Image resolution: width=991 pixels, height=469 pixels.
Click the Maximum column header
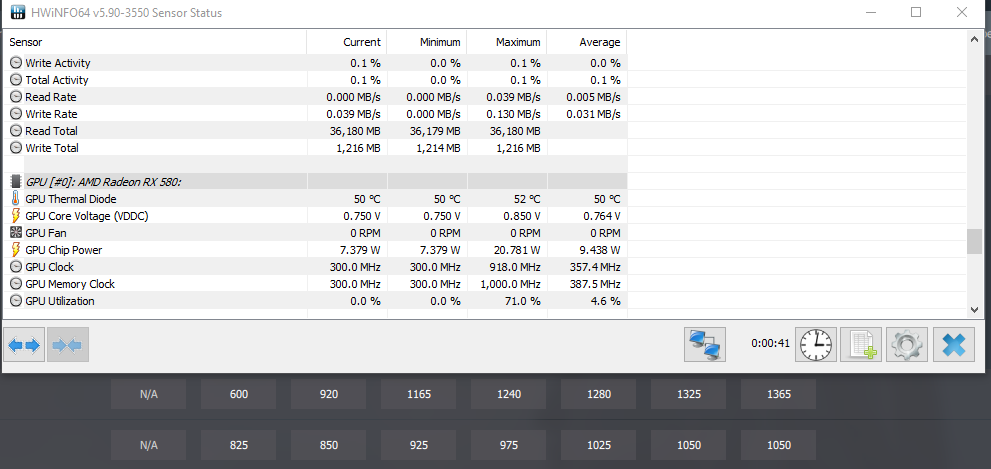pyautogui.click(x=507, y=42)
